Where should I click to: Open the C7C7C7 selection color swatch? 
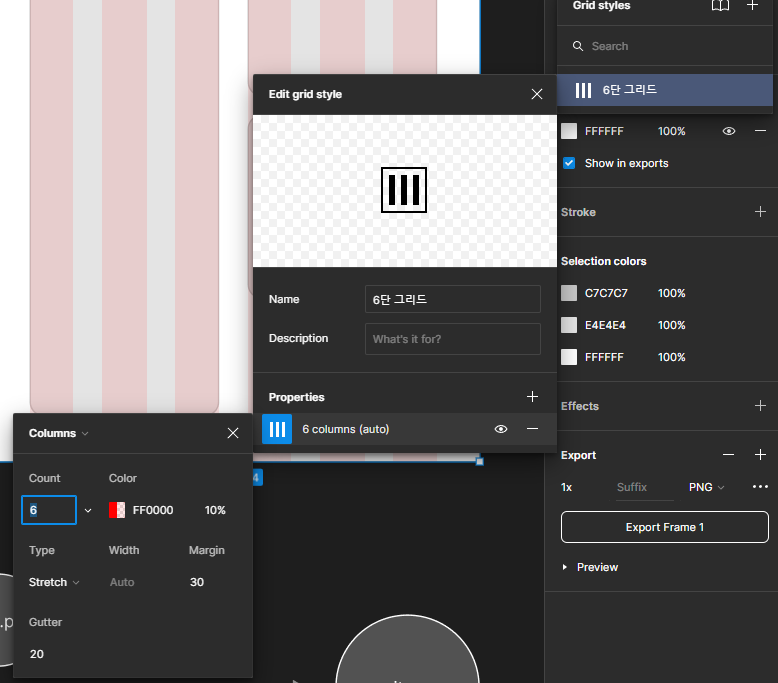click(x=569, y=293)
